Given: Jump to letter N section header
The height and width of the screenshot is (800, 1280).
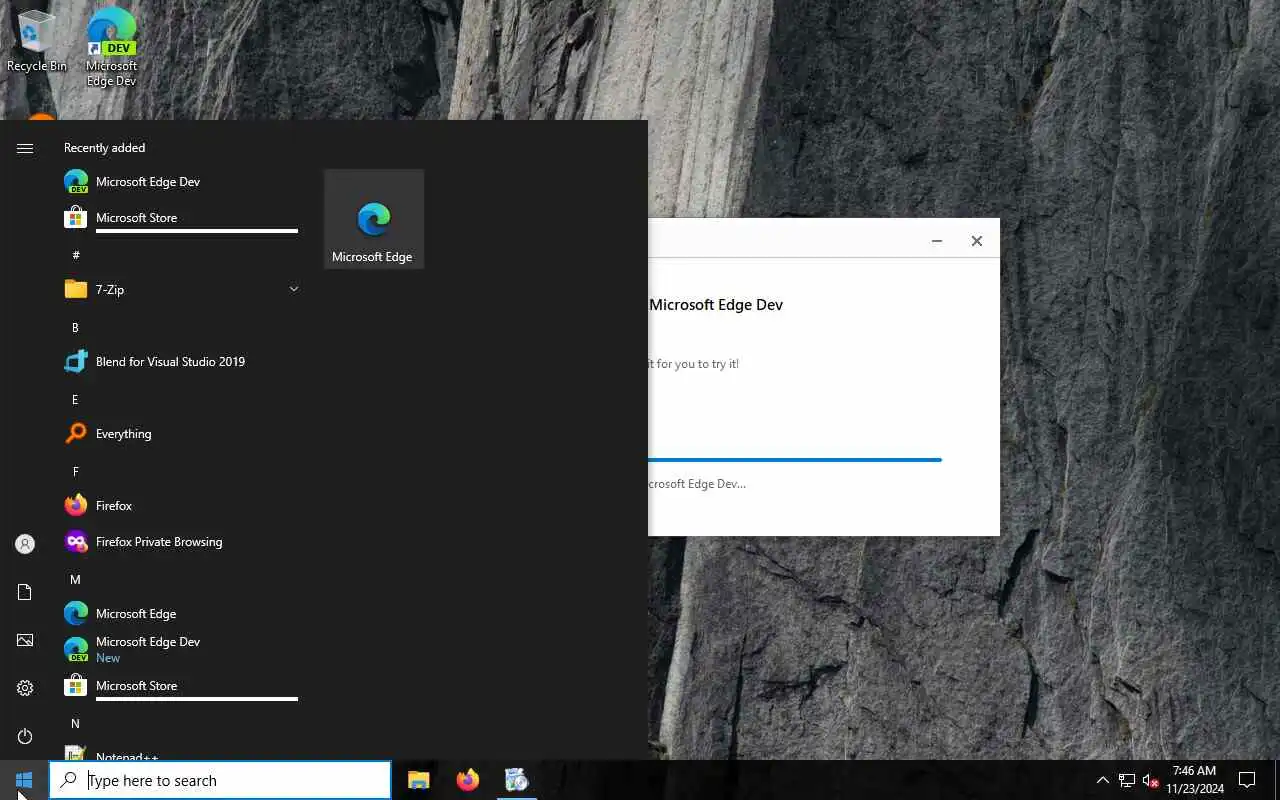Looking at the screenshot, I should (x=75, y=724).
